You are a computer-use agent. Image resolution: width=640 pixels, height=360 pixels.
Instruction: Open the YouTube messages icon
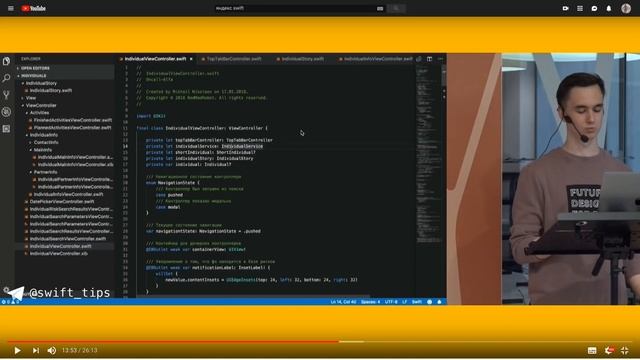[x=594, y=8]
